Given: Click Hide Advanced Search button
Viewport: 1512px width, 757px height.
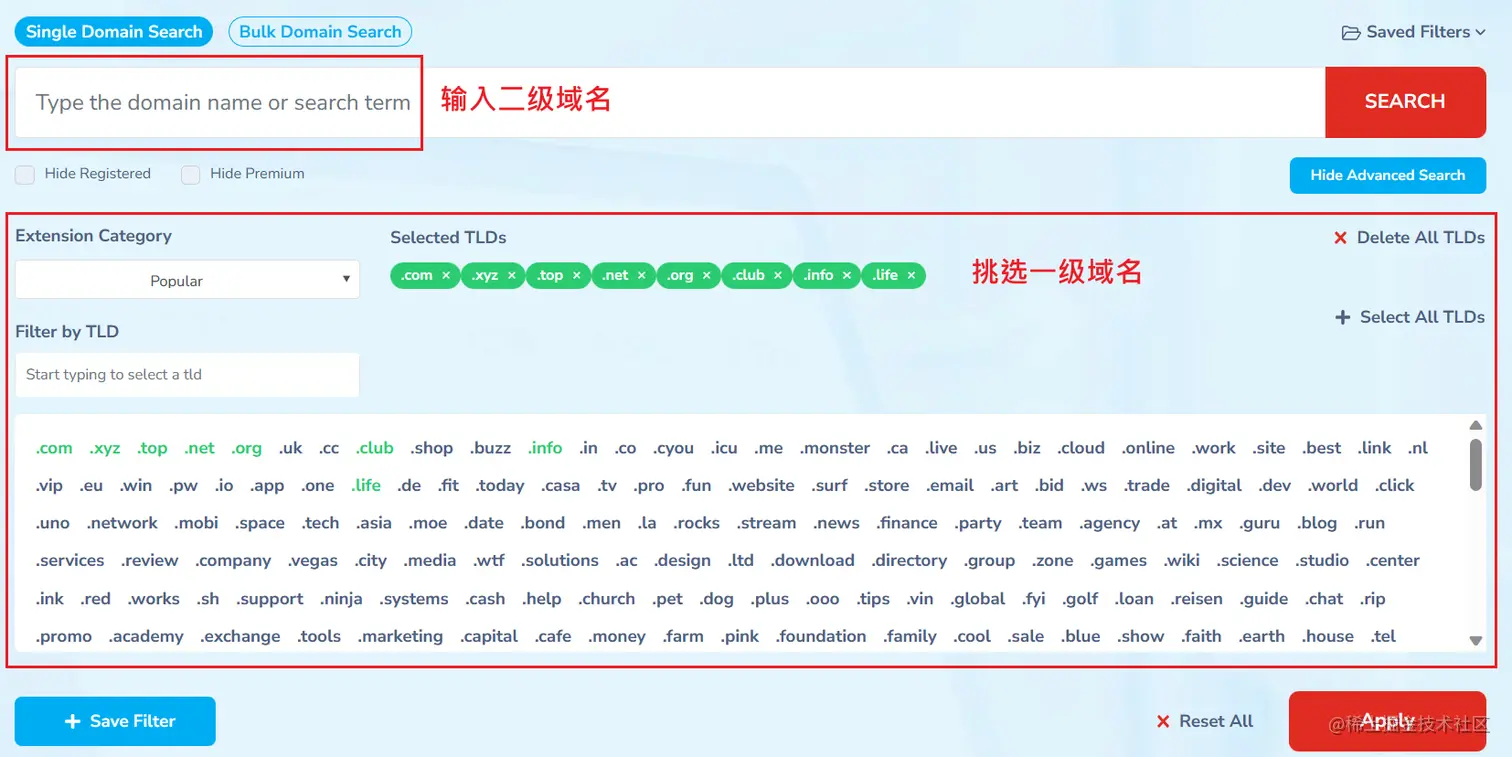Looking at the screenshot, I should (x=1388, y=175).
